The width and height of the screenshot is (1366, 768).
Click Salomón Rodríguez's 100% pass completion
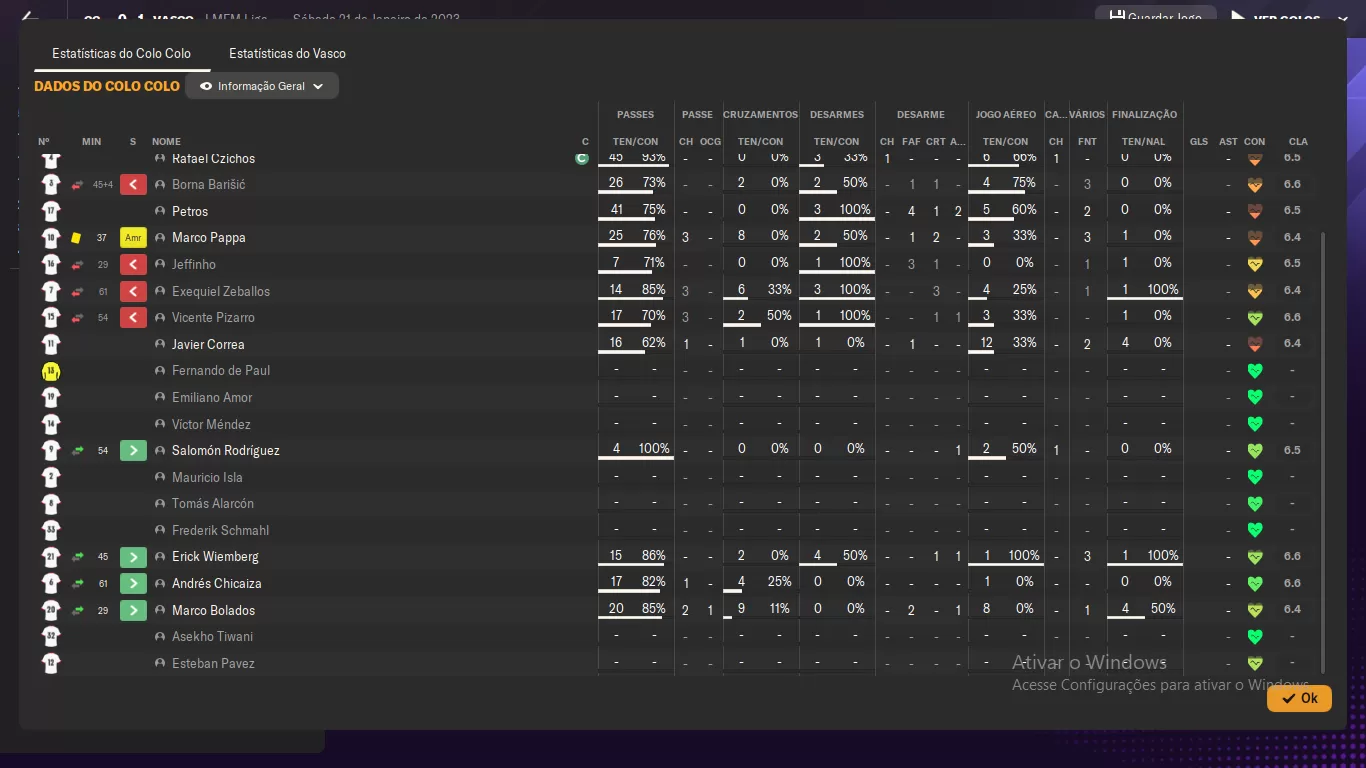click(654, 449)
